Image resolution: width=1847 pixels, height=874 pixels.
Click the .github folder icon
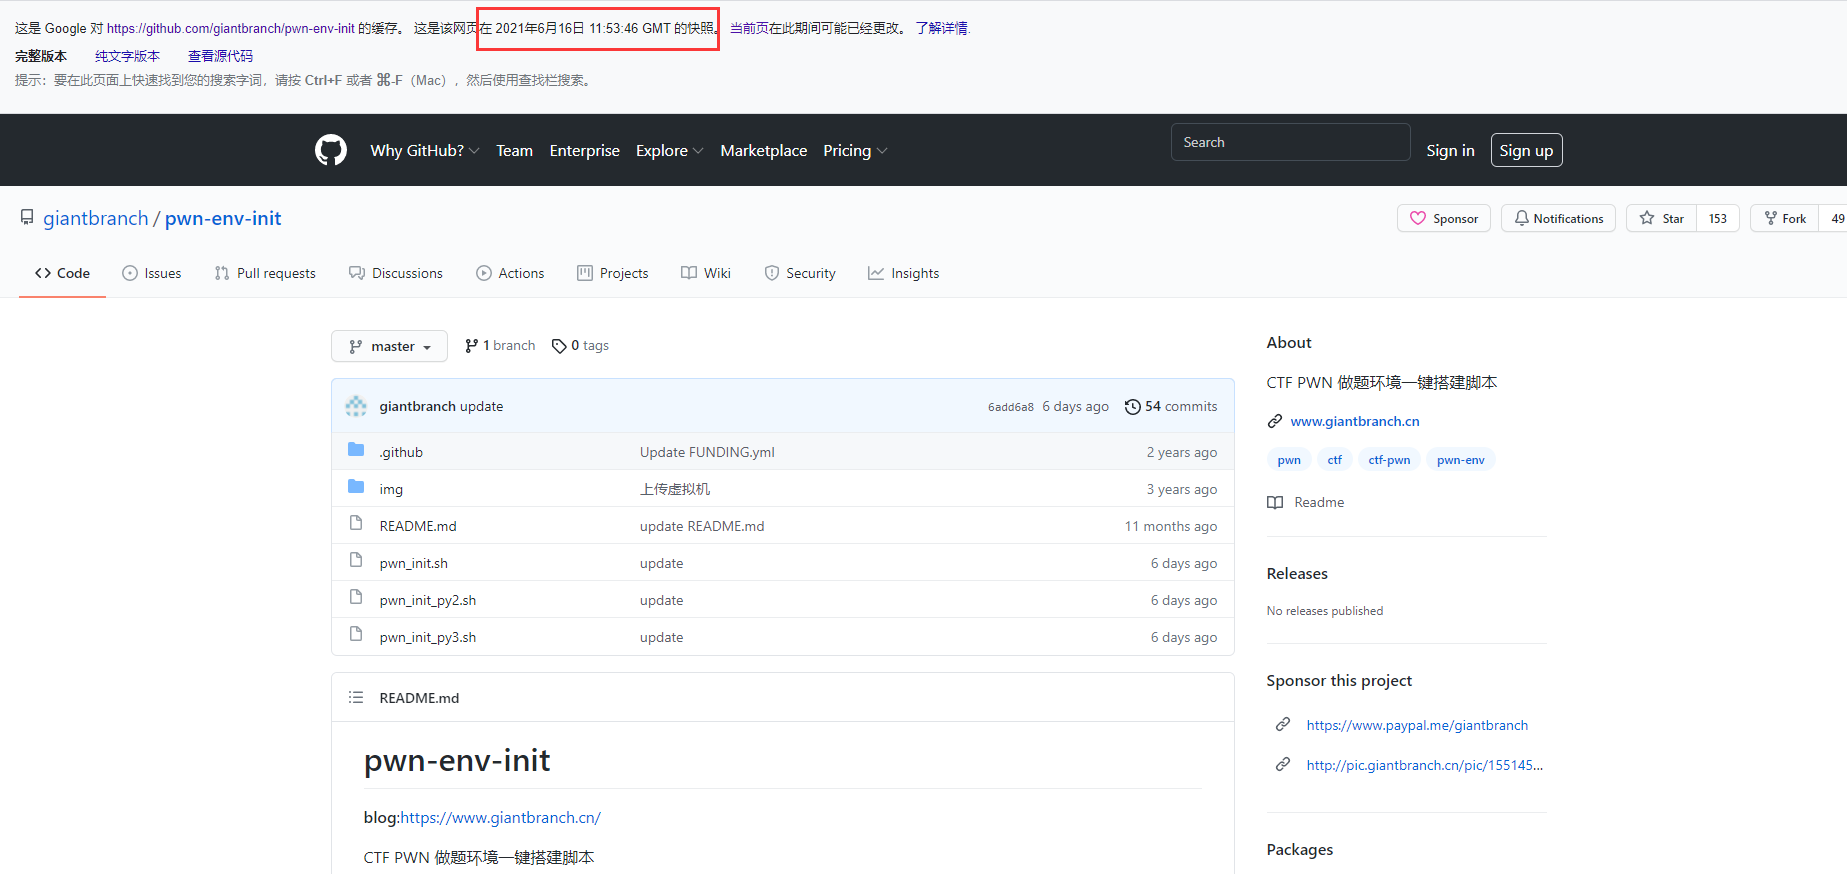point(356,450)
